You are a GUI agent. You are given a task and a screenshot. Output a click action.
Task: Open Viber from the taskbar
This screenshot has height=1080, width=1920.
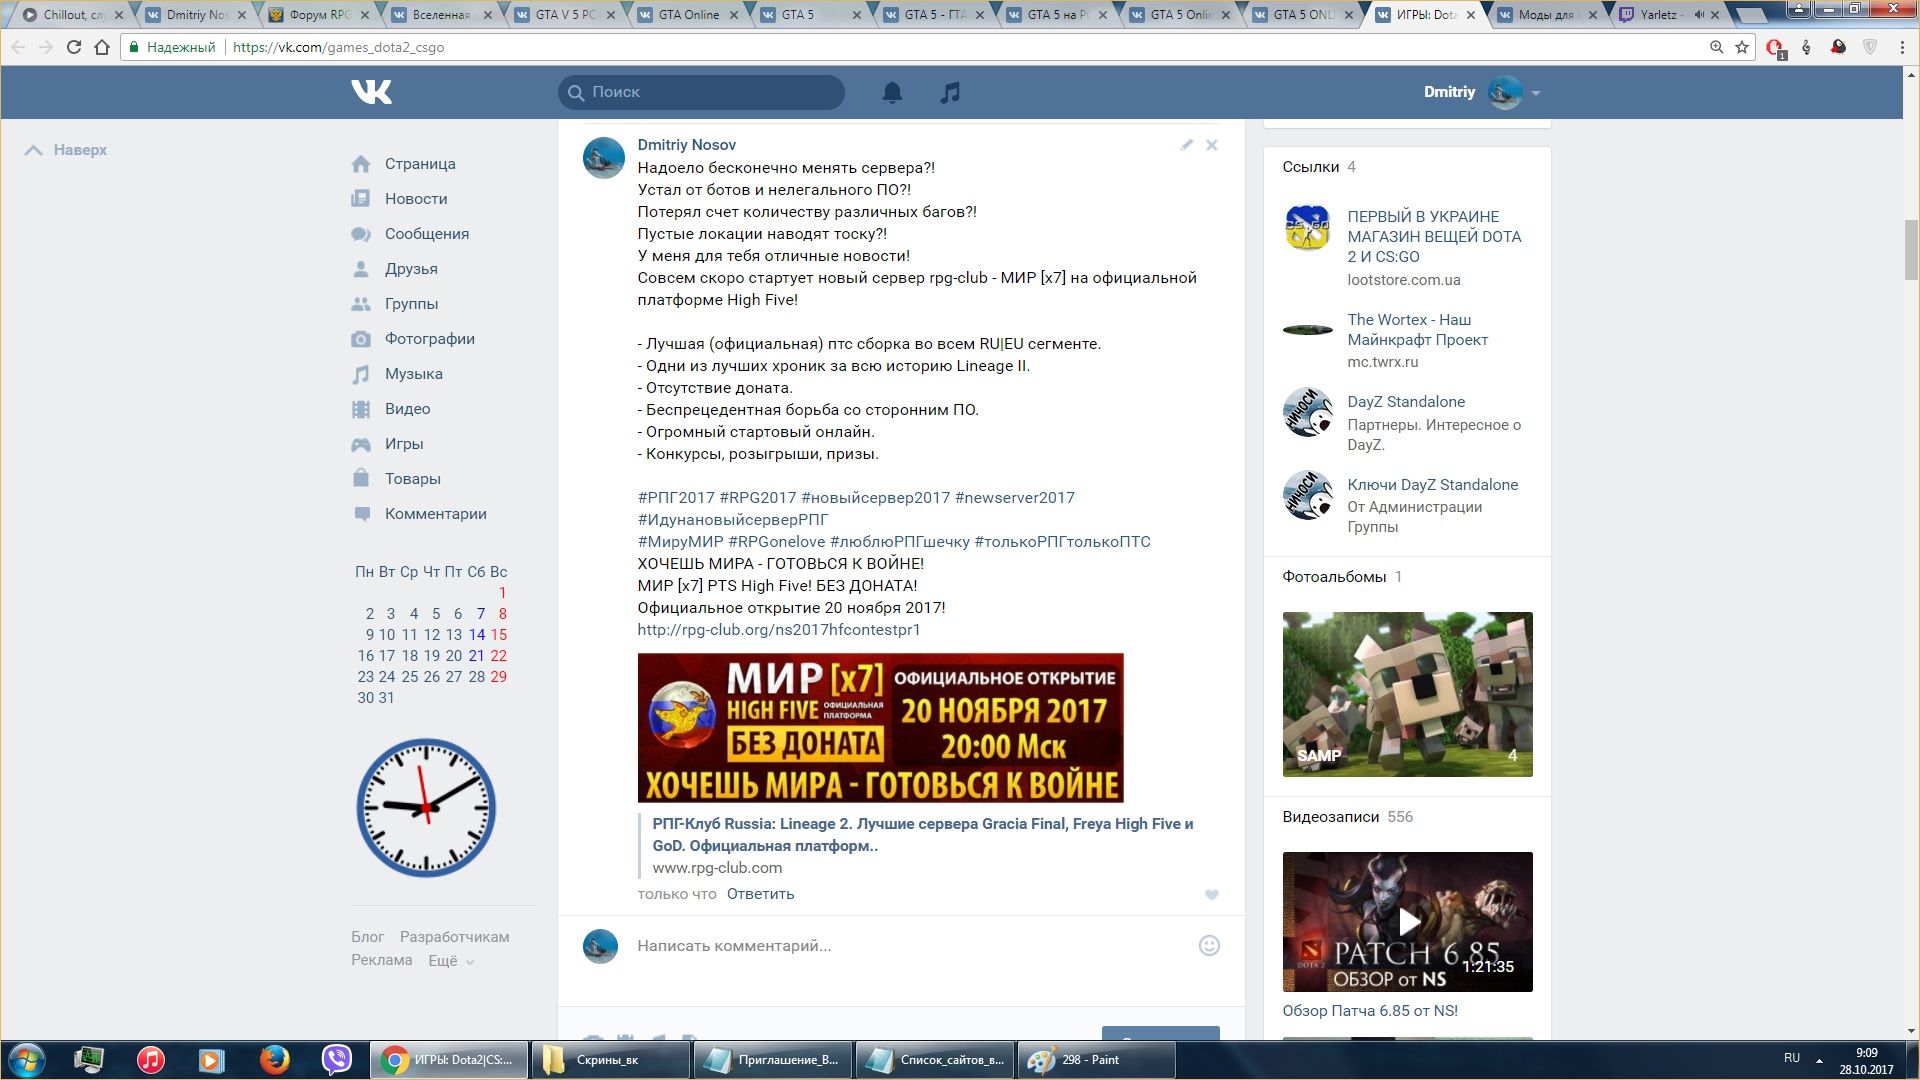337,1059
